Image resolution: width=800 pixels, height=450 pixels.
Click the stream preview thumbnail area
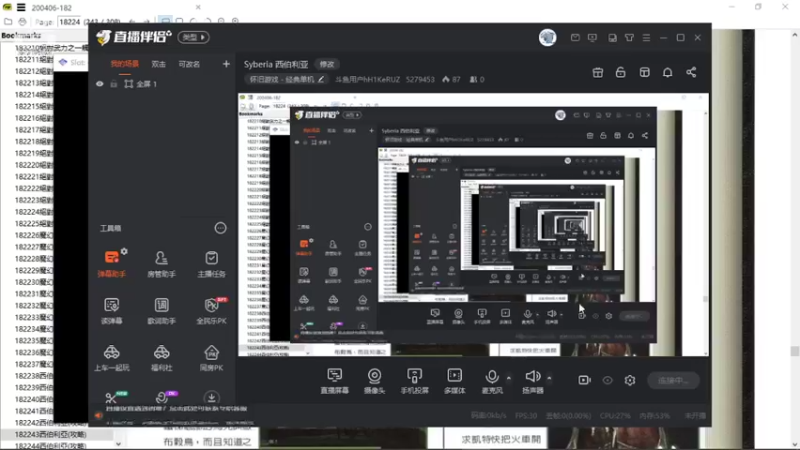pos(473,224)
